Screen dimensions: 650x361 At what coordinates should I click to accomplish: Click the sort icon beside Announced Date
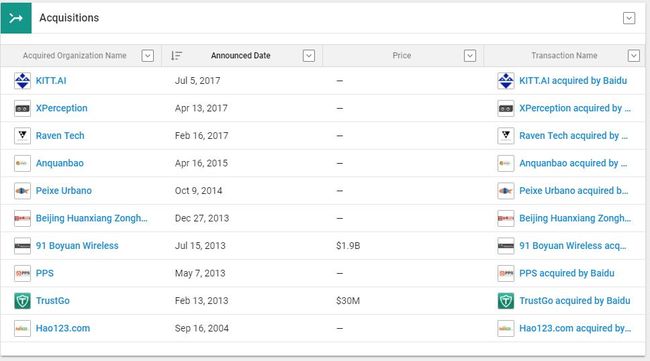click(x=177, y=56)
